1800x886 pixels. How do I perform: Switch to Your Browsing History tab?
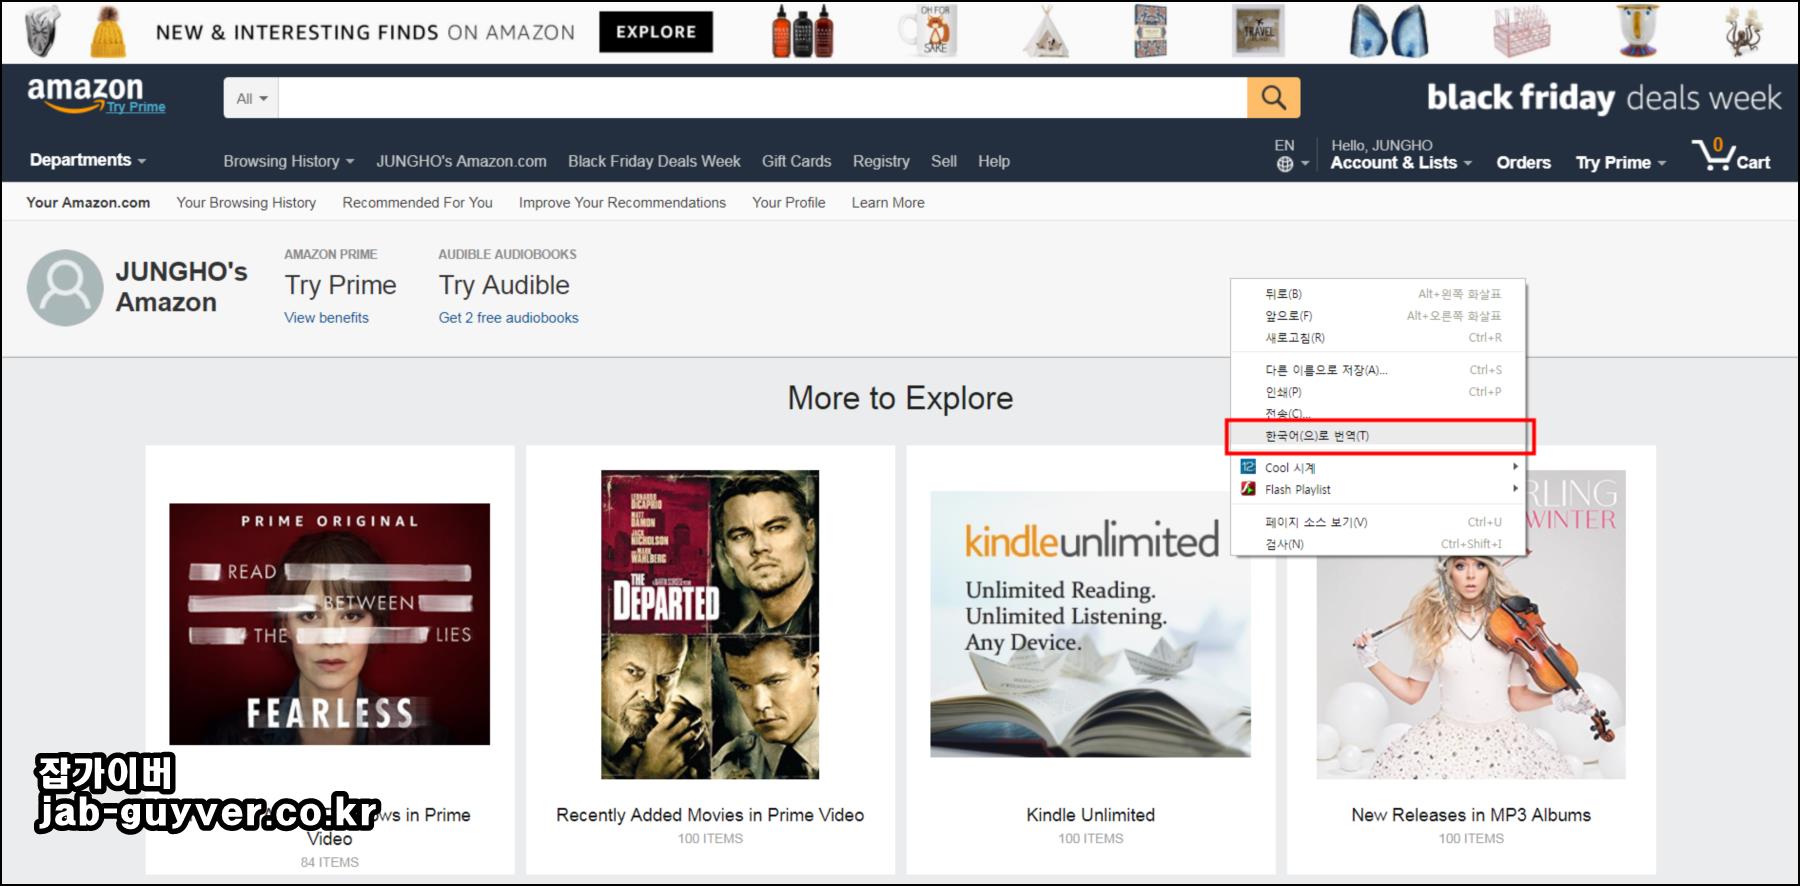(x=246, y=202)
